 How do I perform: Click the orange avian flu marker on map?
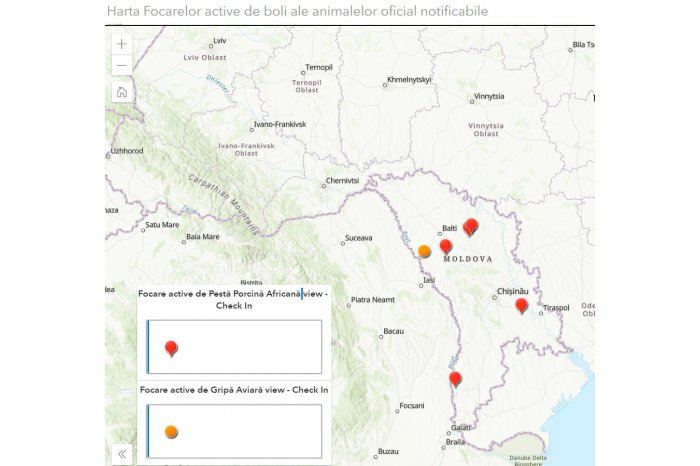coord(424,251)
